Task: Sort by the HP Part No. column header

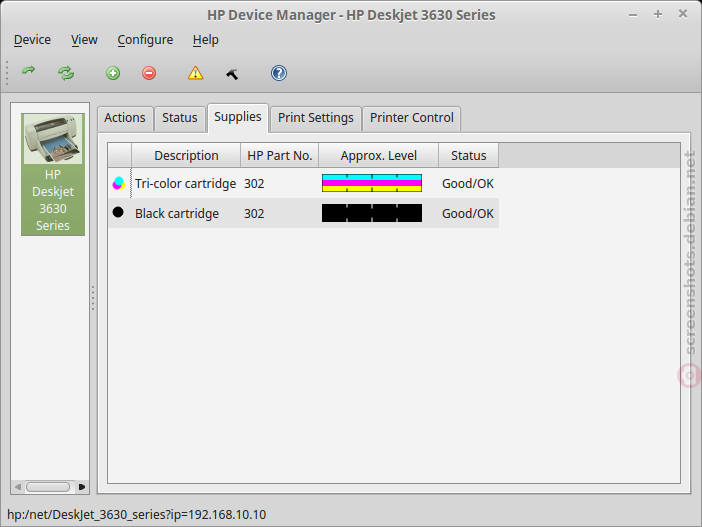Action: pos(279,155)
